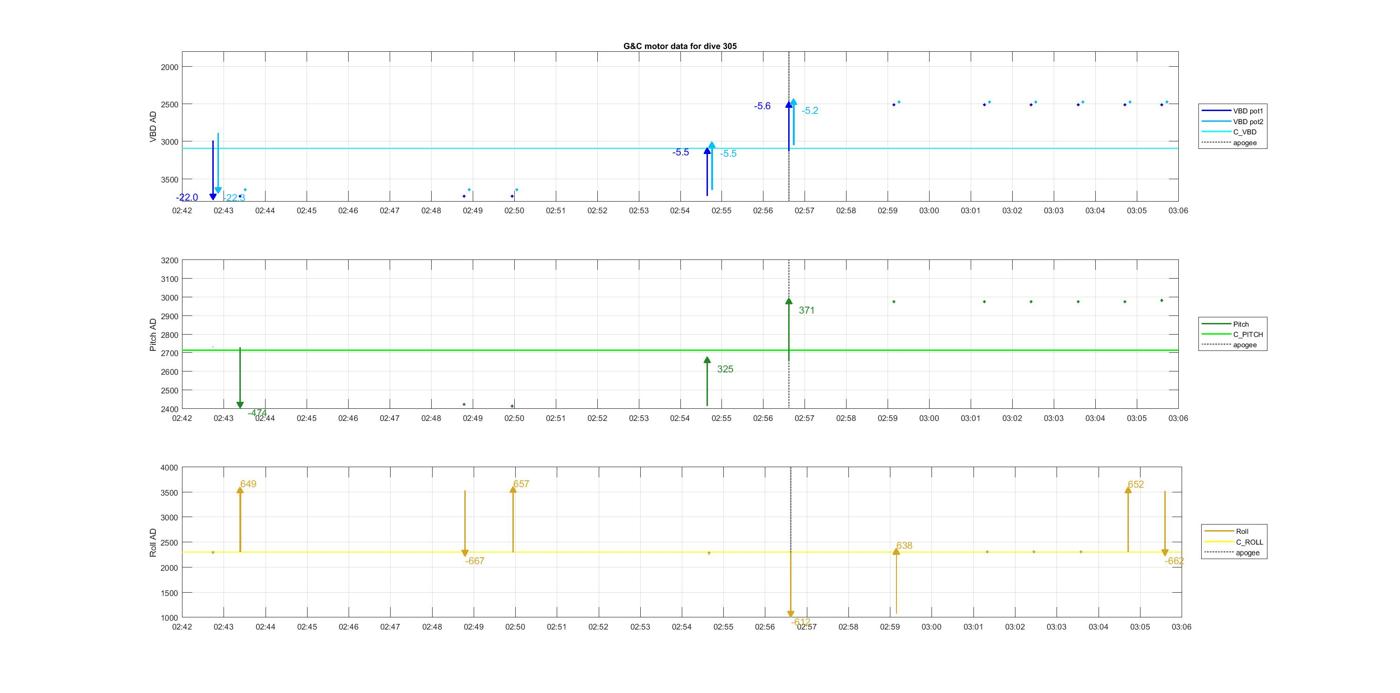Click the '02:50' time tick under Pitch plot
This screenshot has height=693, width=1400.
click(514, 418)
